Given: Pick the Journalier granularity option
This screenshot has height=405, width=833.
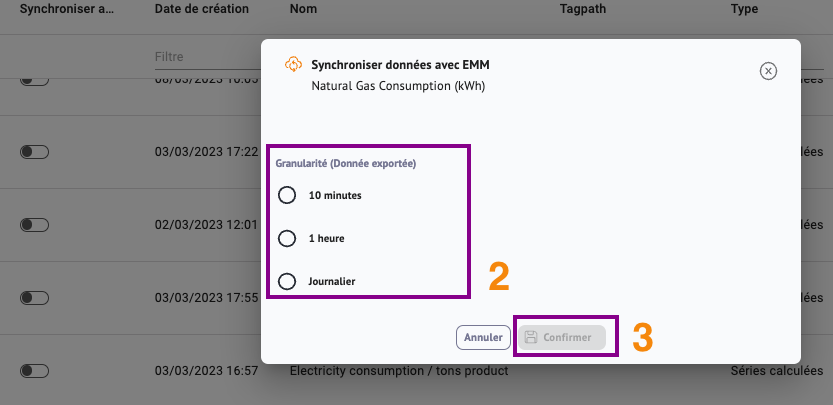Looking at the screenshot, I should pyautogui.click(x=287, y=281).
